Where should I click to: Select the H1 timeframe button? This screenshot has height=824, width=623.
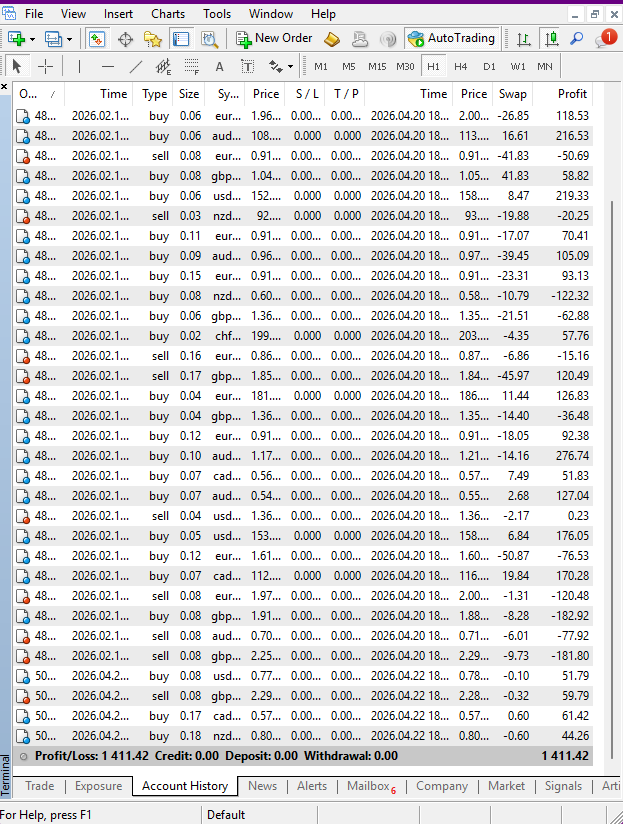[433, 66]
